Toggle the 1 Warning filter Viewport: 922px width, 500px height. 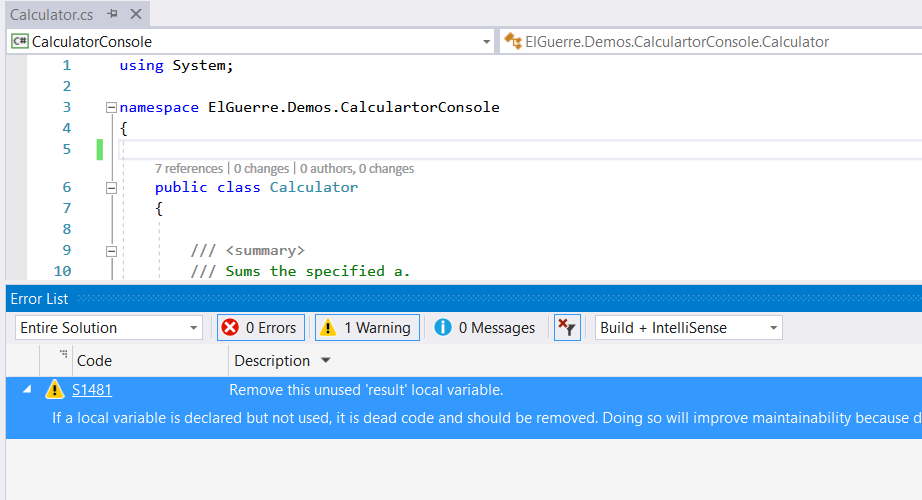(366, 328)
